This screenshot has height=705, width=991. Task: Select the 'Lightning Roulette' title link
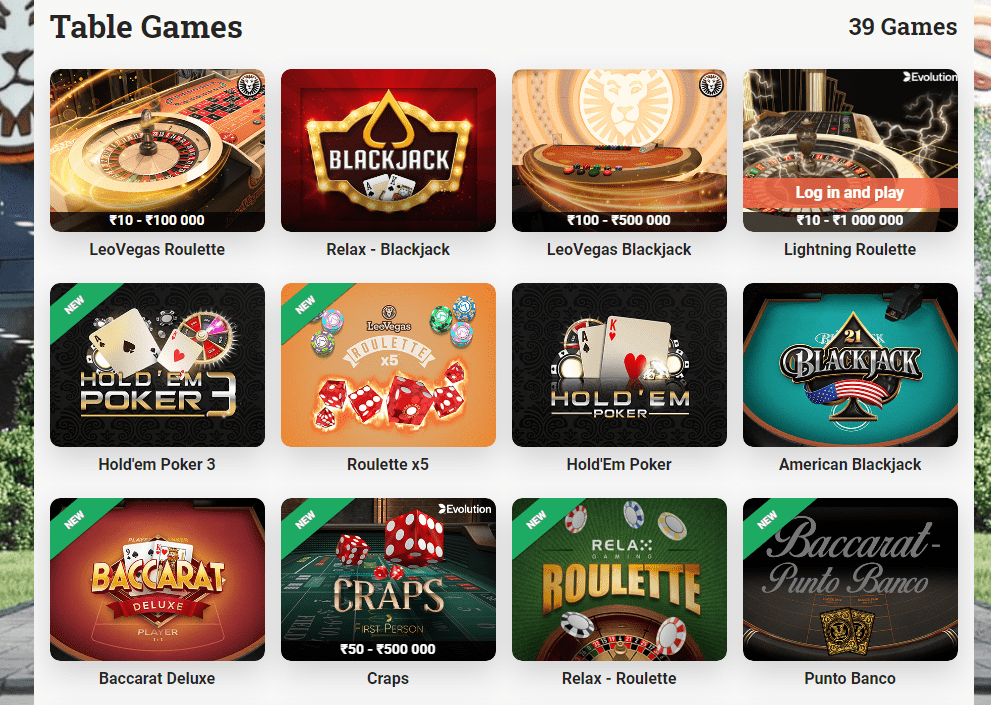click(x=850, y=250)
